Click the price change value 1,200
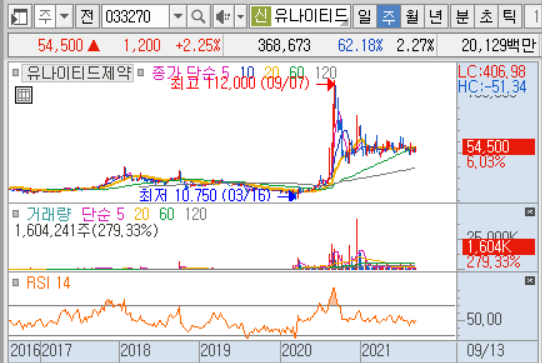The image size is (542, 363). click(x=142, y=45)
